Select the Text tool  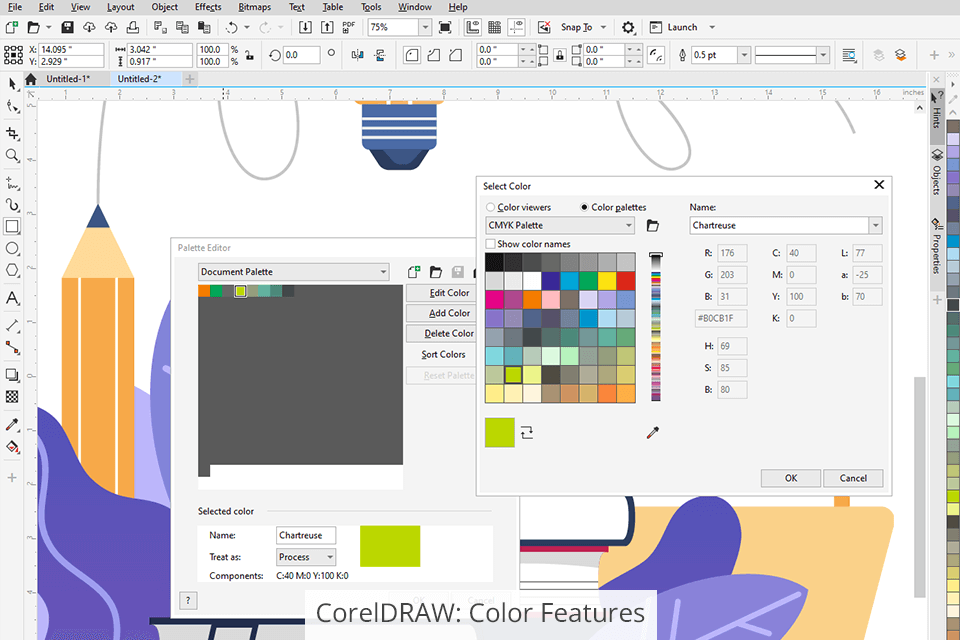[x=12, y=298]
